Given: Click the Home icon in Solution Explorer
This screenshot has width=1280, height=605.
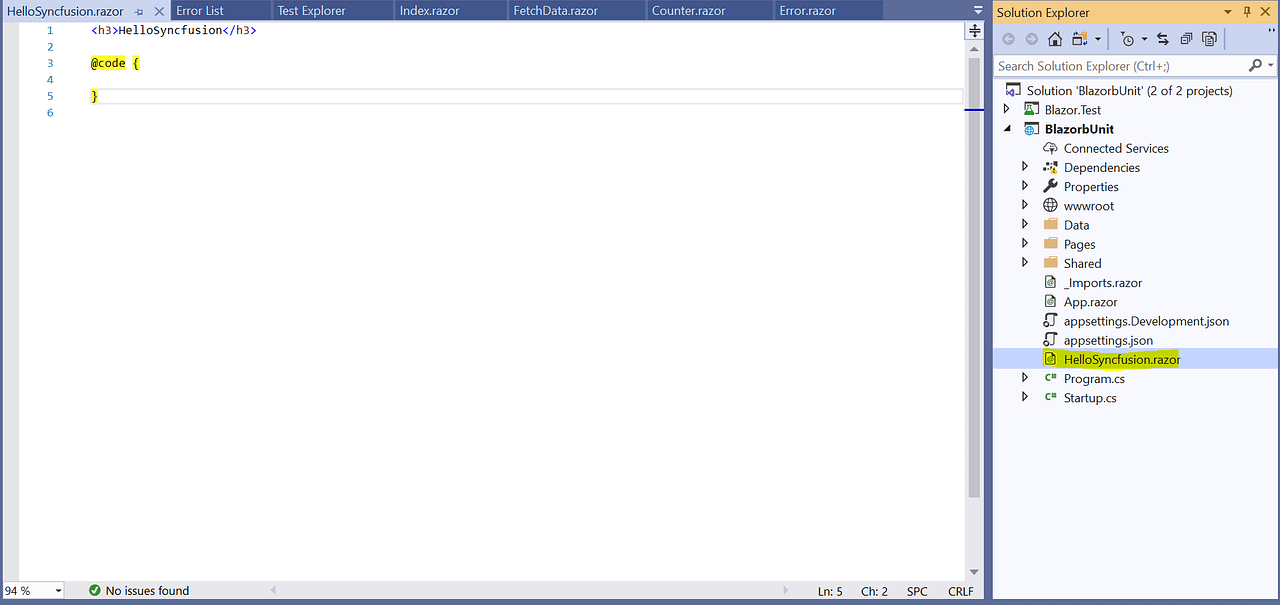Looking at the screenshot, I should point(1055,39).
